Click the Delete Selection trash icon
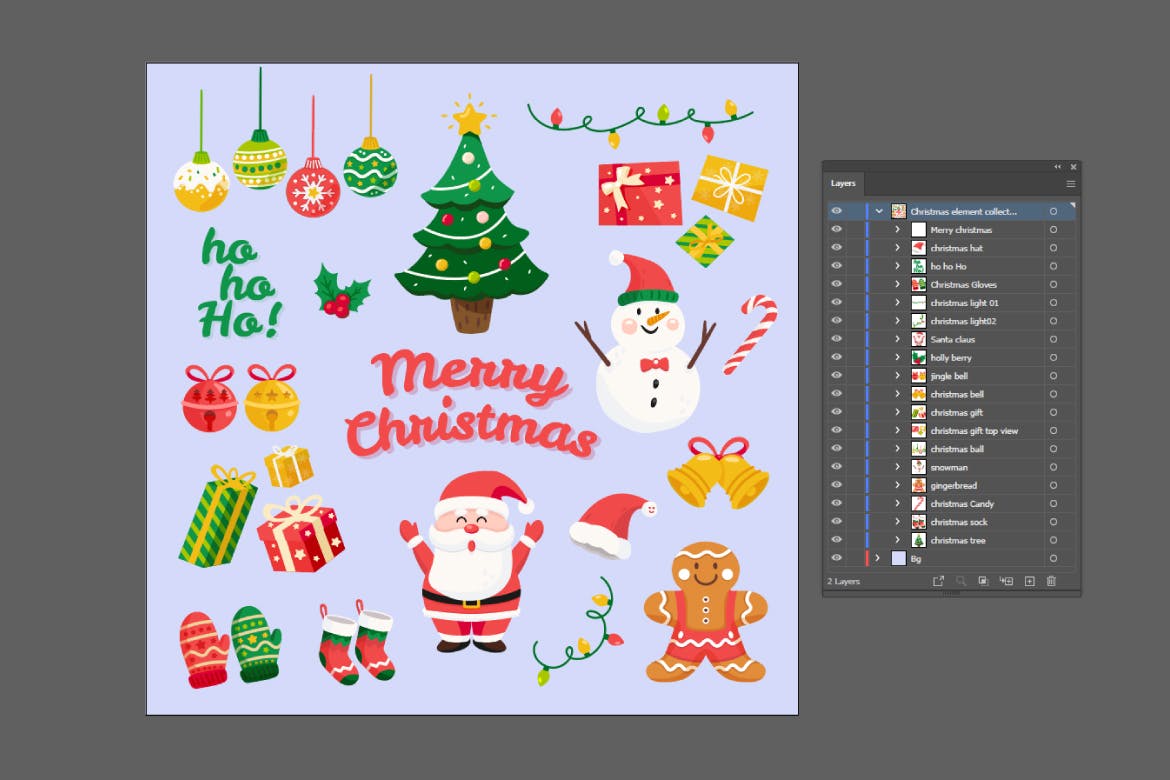 pyautogui.click(x=1051, y=581)
